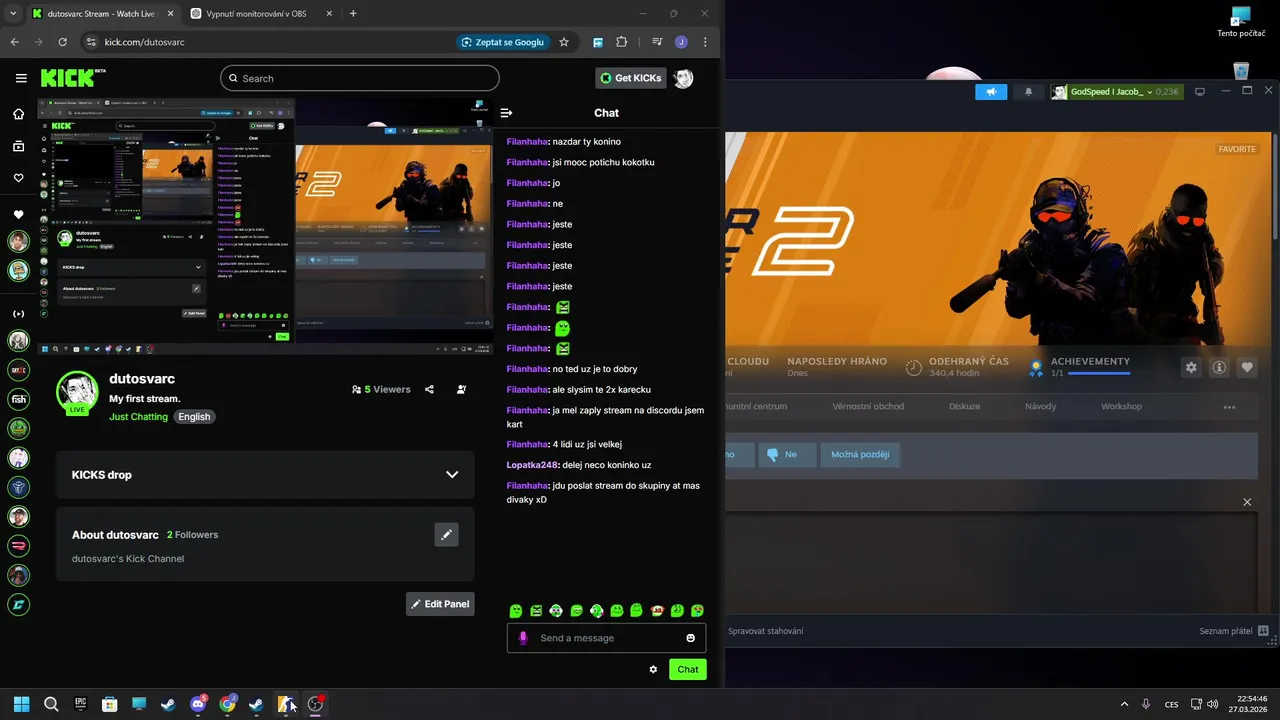Reload the kick.com page

click(62, 42)
